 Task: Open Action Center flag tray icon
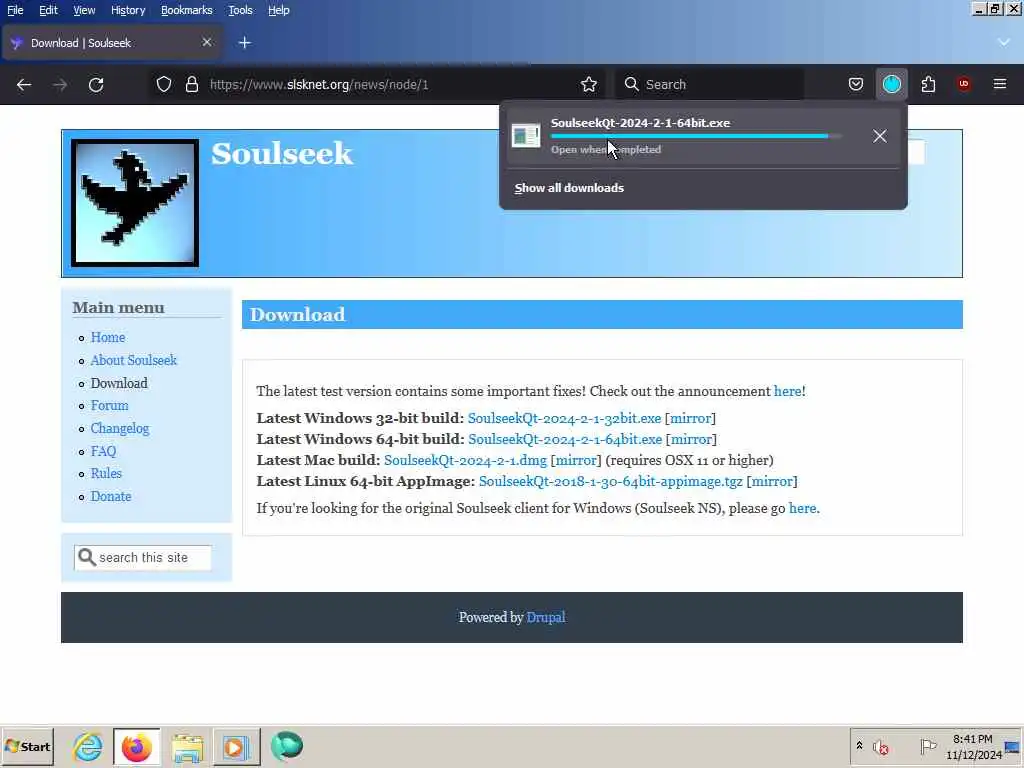point(928,746)
